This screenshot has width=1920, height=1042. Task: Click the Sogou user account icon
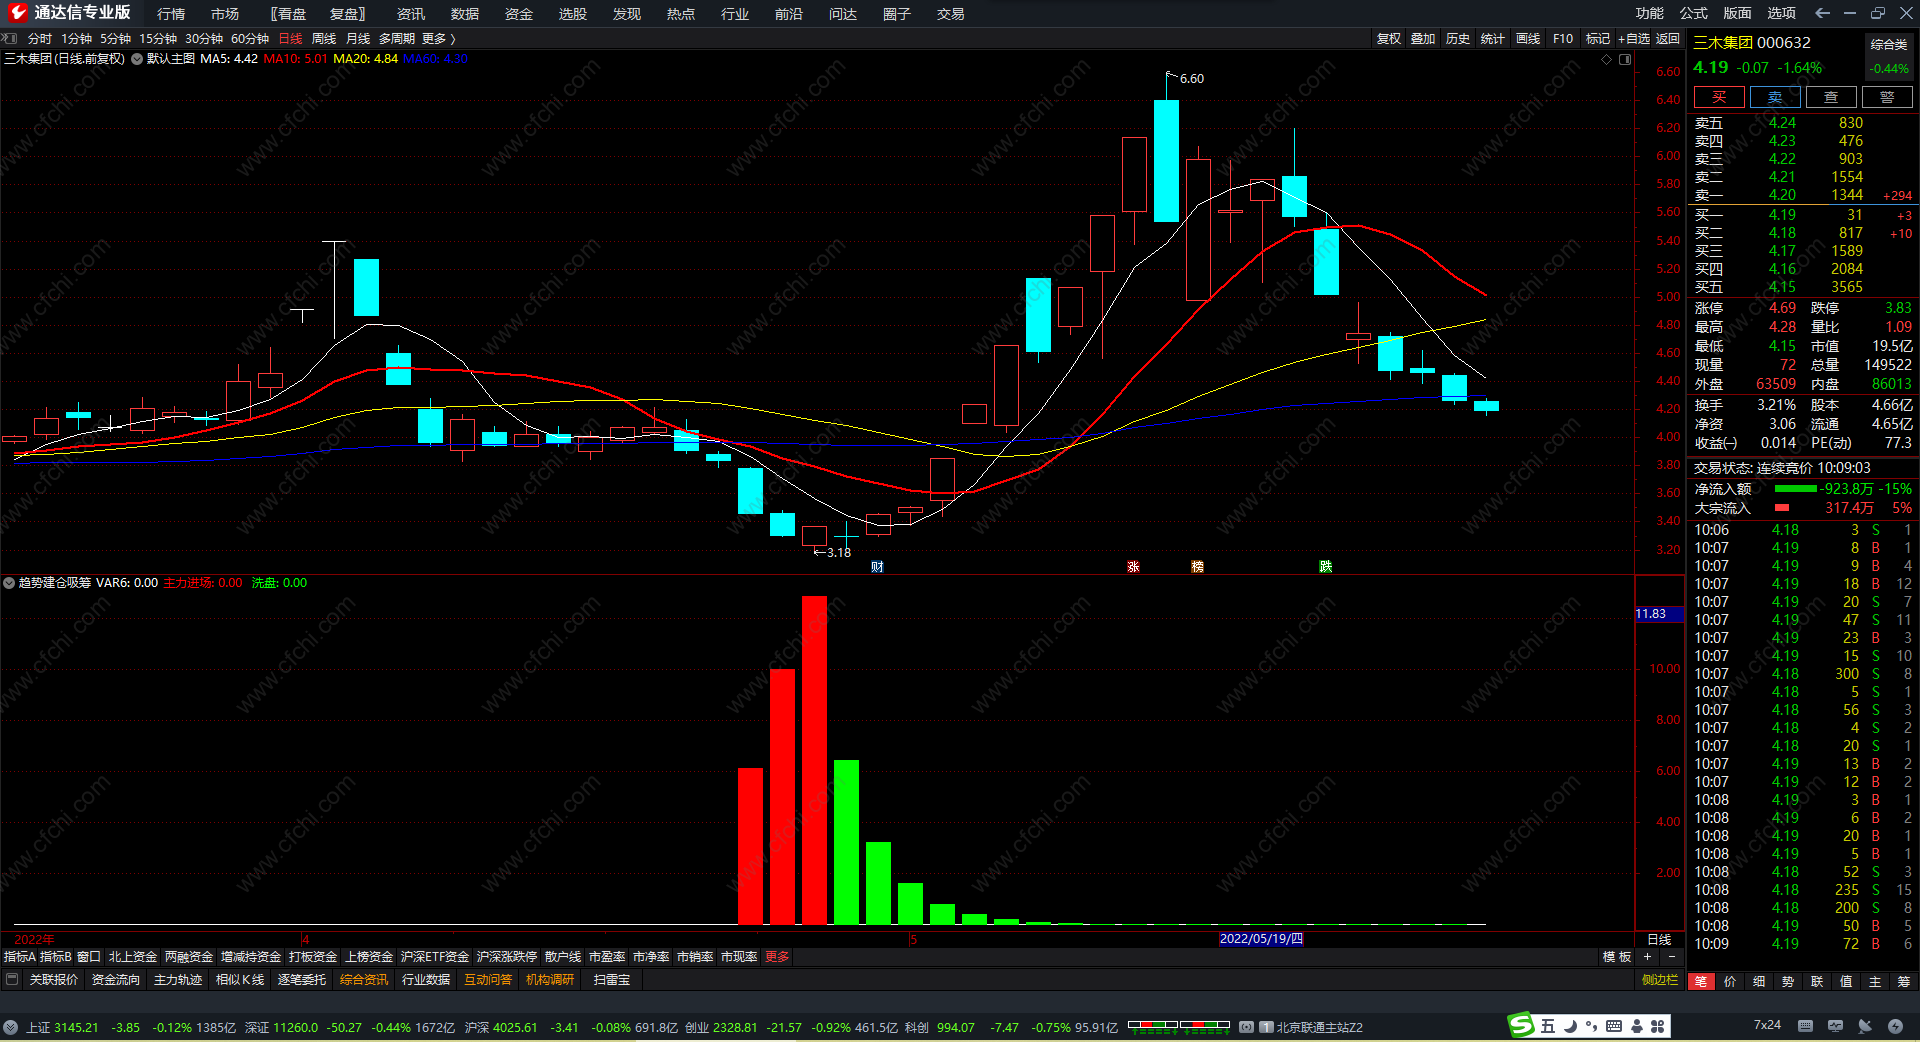[1637, 1026]
